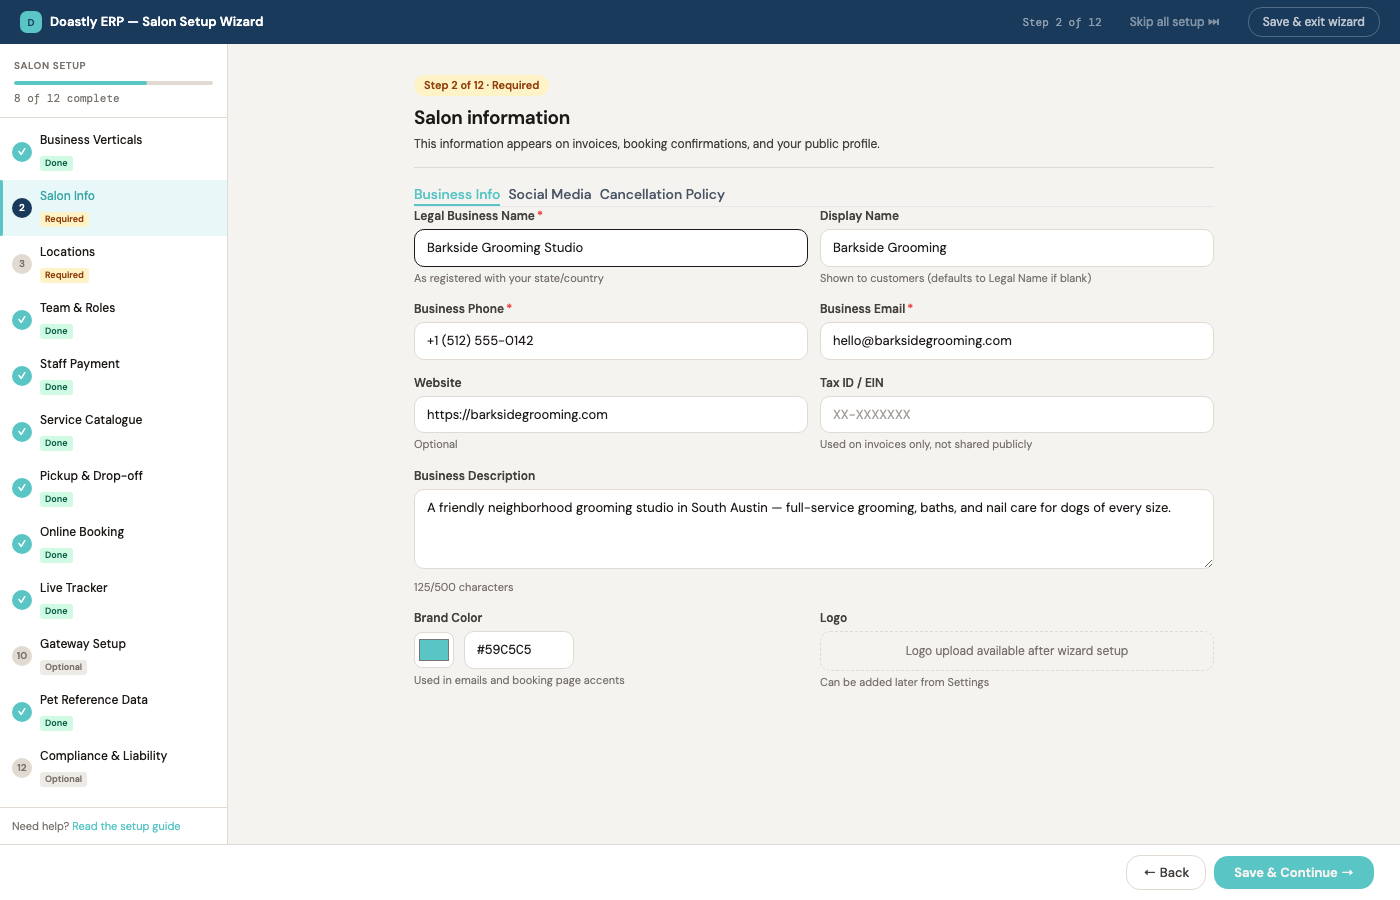The image size is (1400, 900).
Task: Click the '125/500 characters' counter text
Action: click(x=464, y=587)
